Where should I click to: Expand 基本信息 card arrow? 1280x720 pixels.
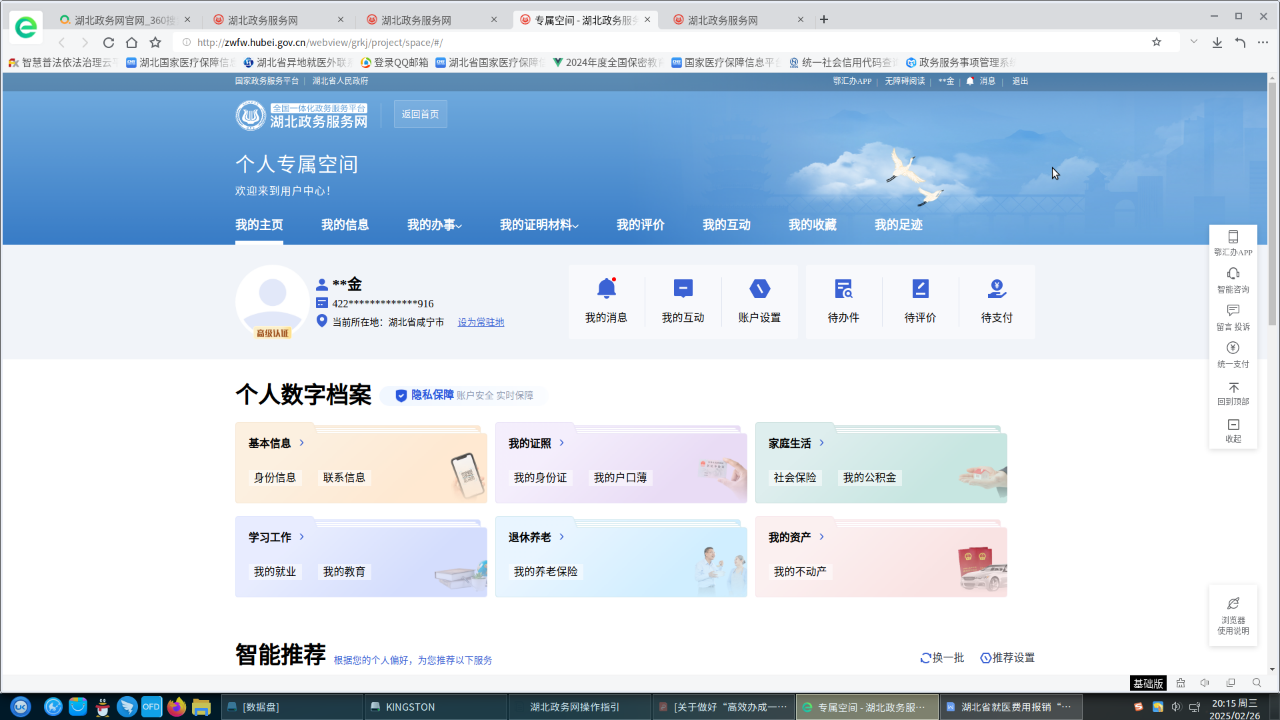click(301, 443)
